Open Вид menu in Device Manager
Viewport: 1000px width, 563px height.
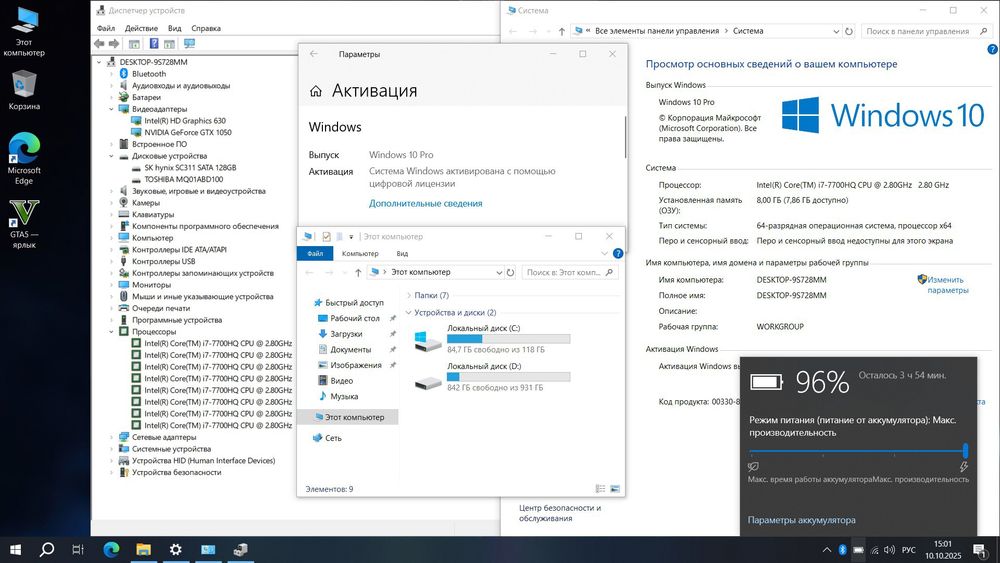174,29
